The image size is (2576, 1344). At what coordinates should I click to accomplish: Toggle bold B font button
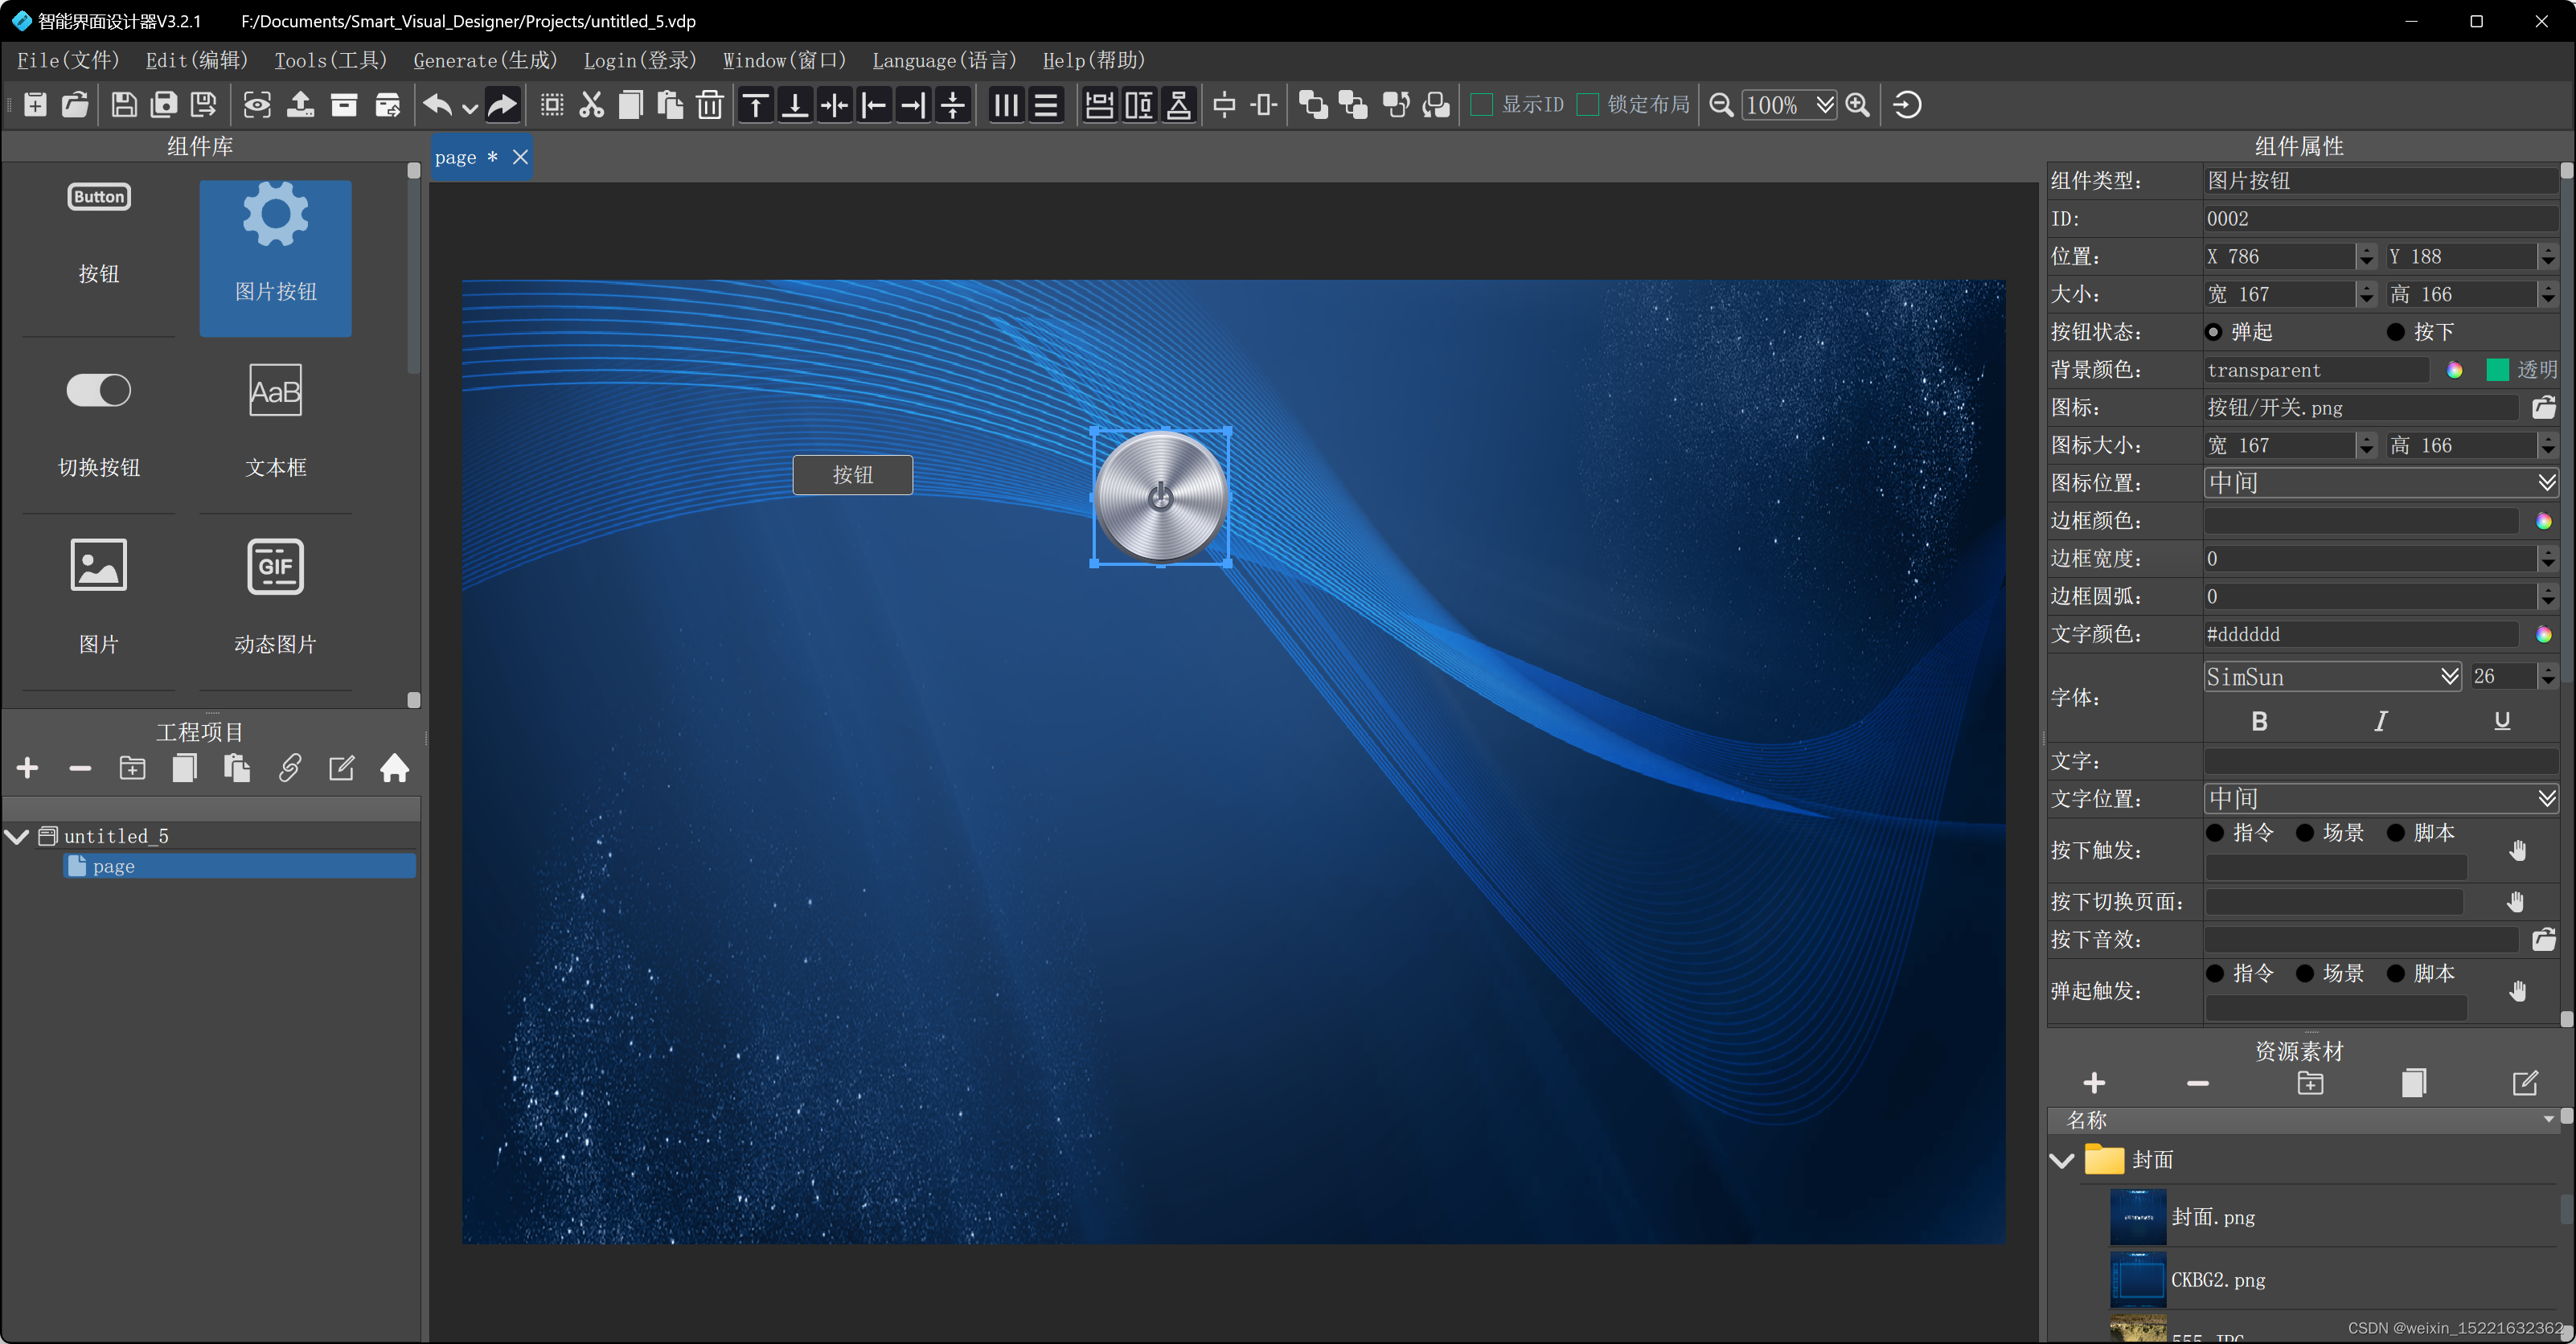pyautogui.click(x=2258, y=721)
